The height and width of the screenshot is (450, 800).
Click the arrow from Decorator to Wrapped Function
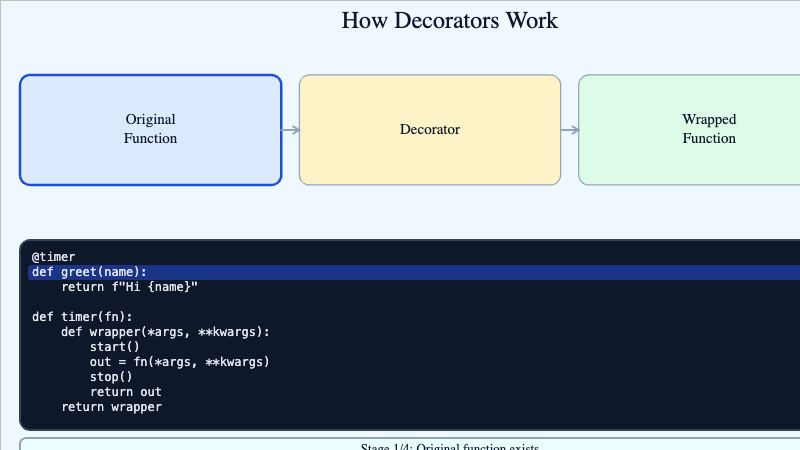(x=569, y=130)
